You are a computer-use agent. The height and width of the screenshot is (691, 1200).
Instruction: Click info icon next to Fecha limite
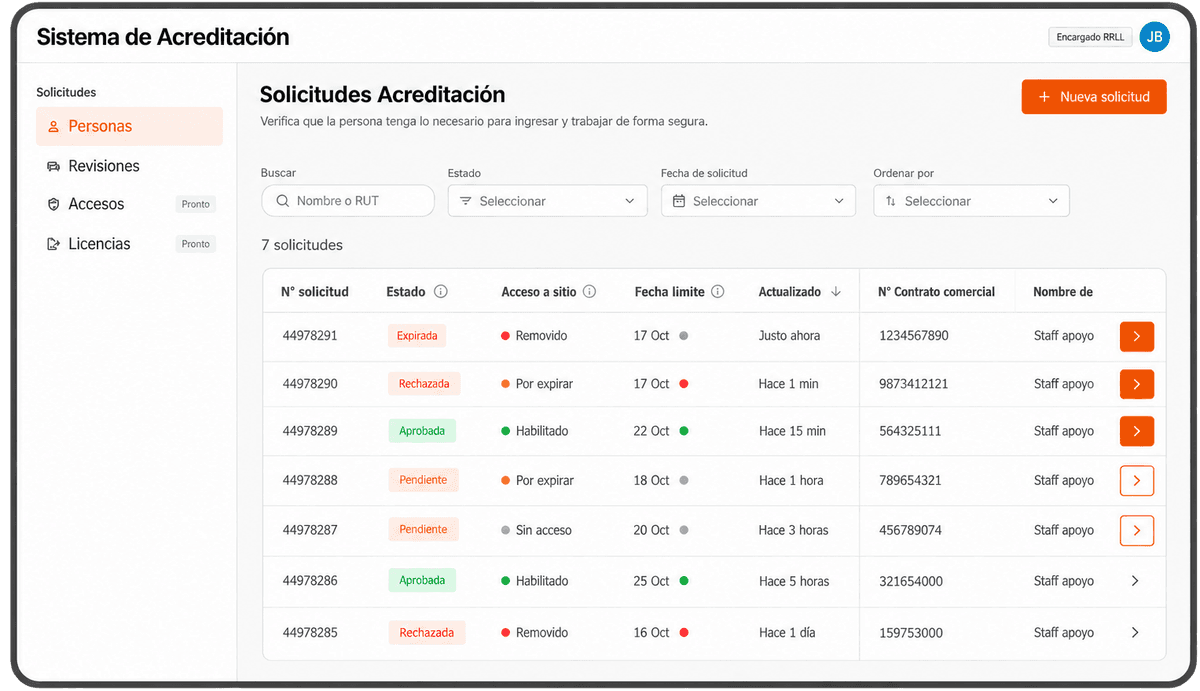tap(718, 292)
